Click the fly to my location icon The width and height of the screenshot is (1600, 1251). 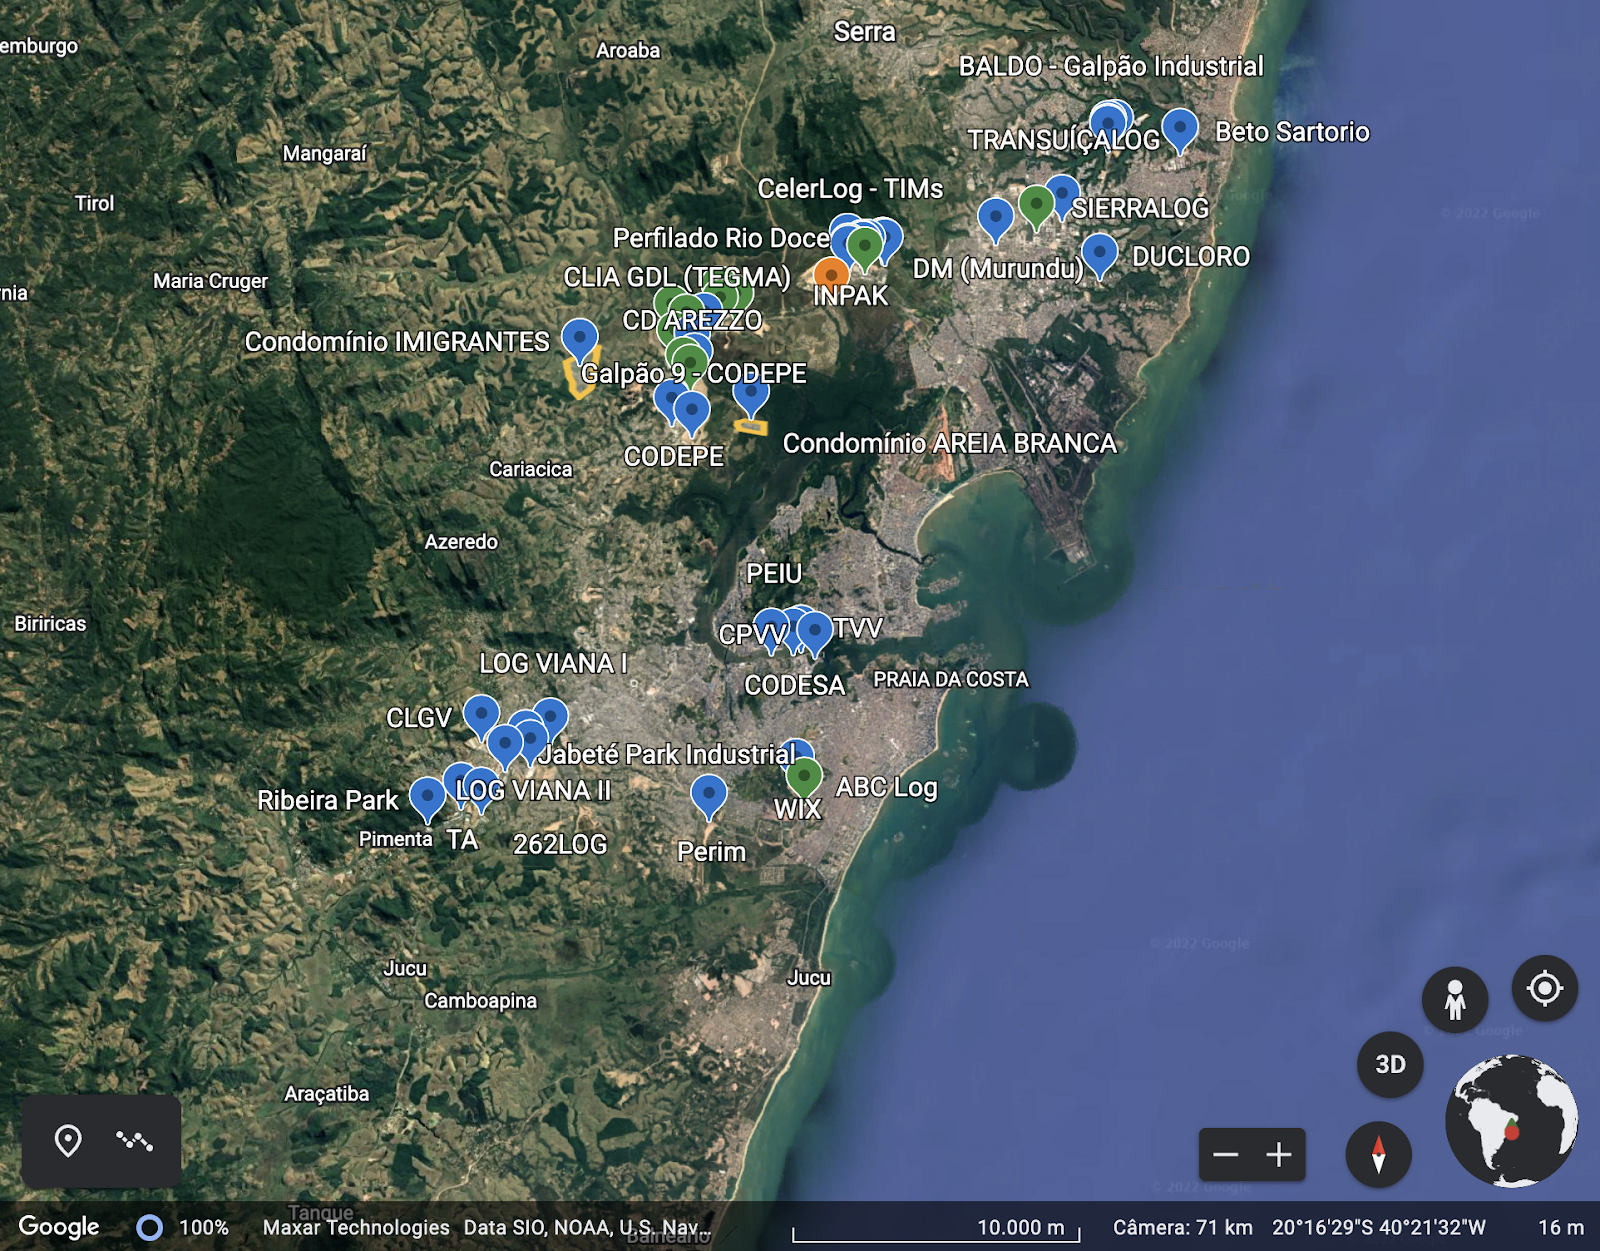[1544, 989]
